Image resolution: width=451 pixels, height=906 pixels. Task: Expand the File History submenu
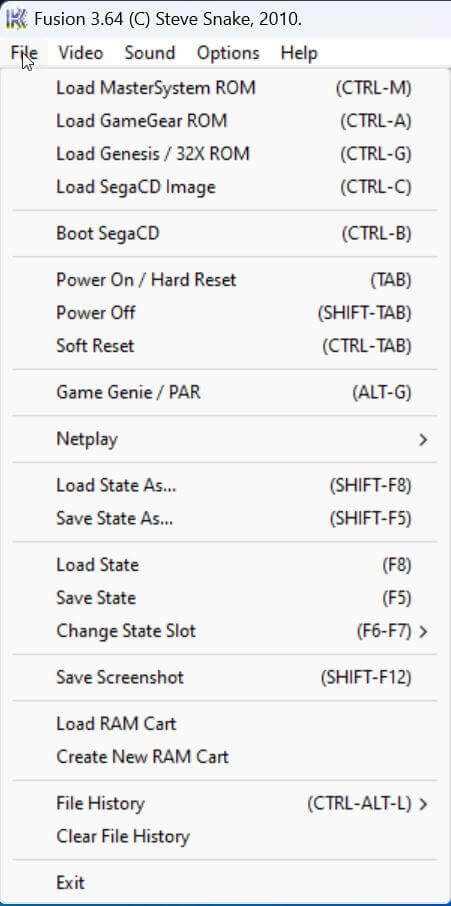[225, 804]
